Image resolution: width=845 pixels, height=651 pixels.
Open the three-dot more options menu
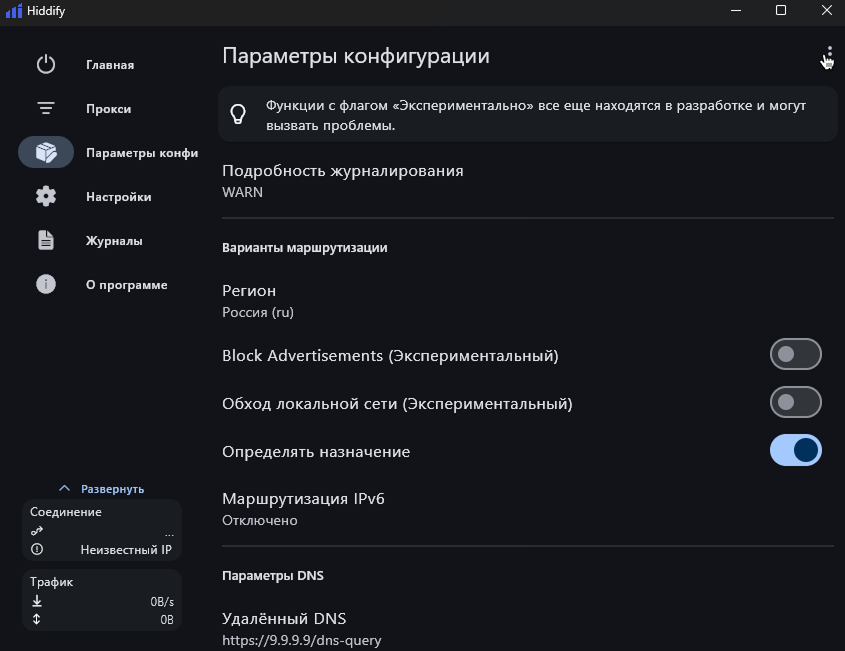829,56
